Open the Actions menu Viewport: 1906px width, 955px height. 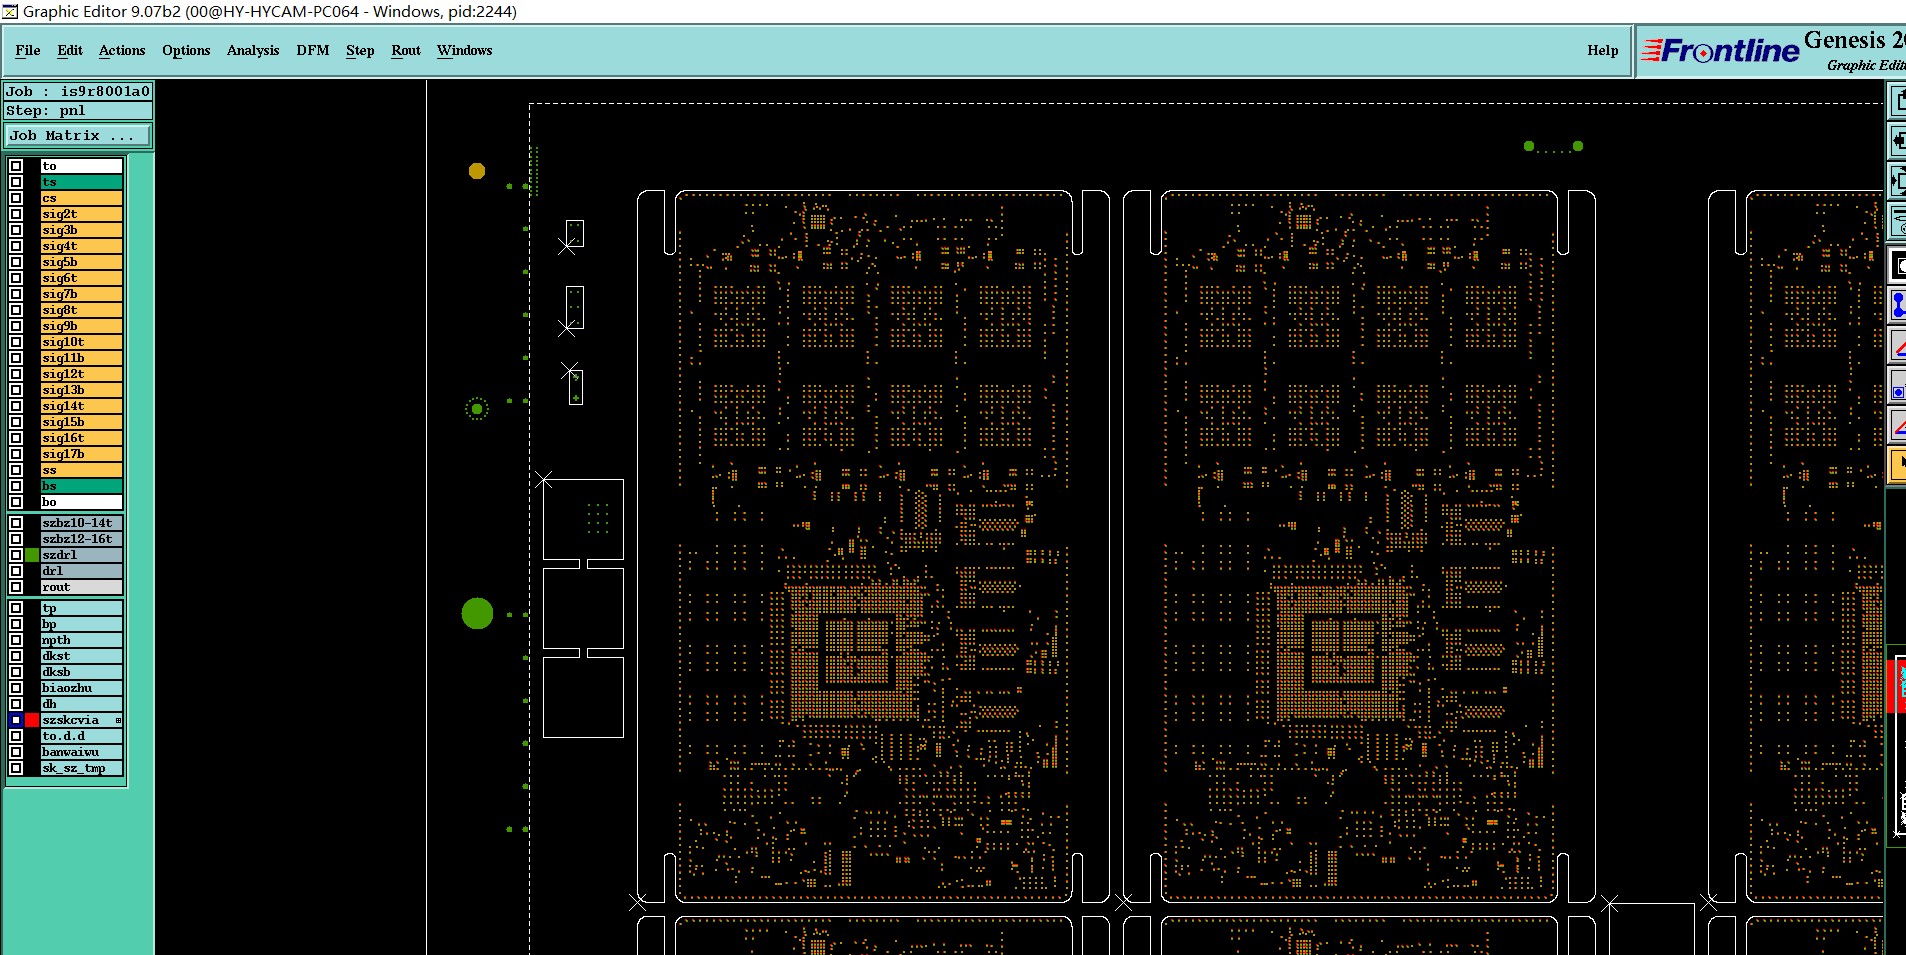point(122,50)
